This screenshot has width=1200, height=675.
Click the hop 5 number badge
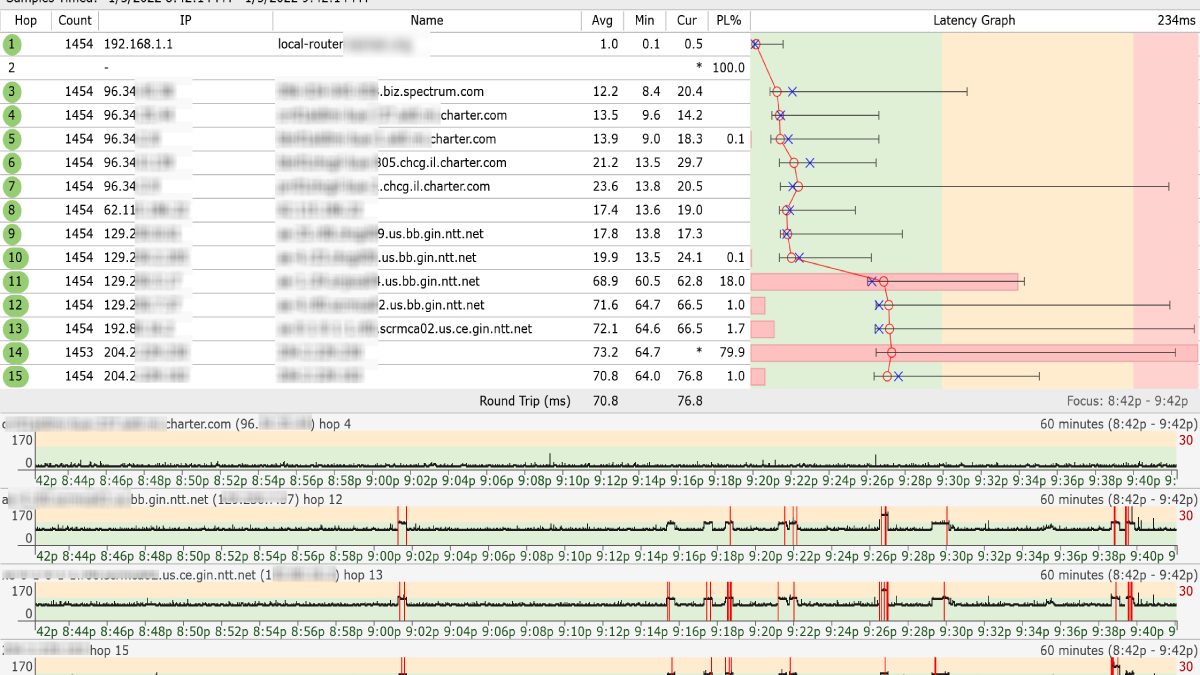(x=11, y=139)
